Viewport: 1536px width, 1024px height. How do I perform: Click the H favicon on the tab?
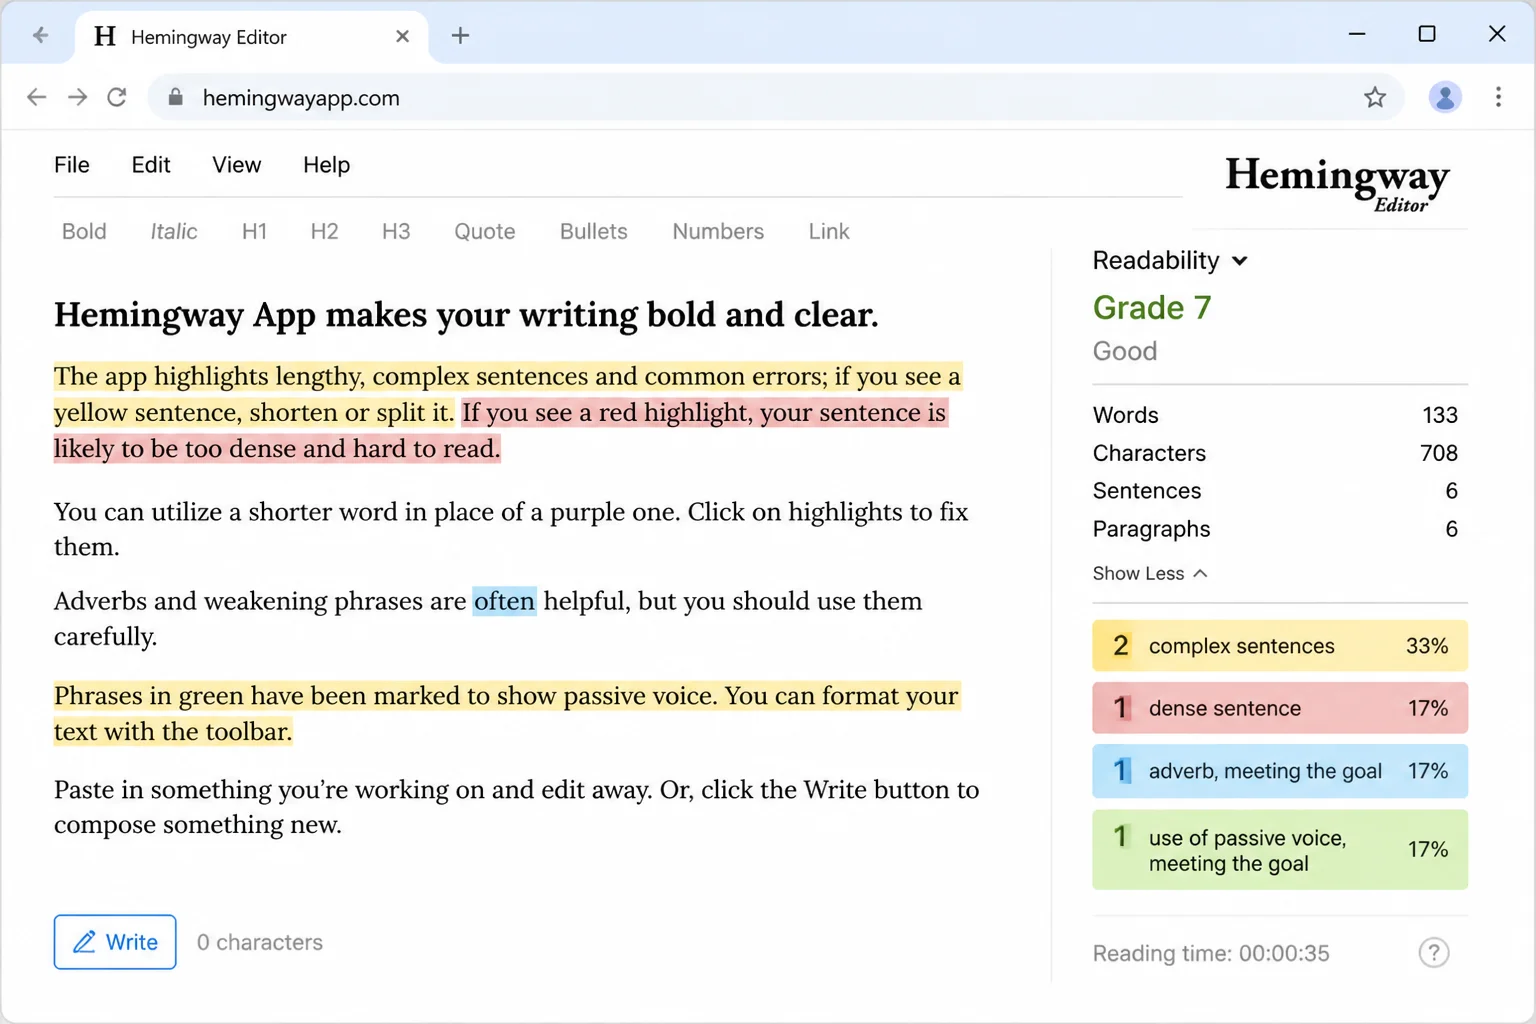[x=105, y=37]
